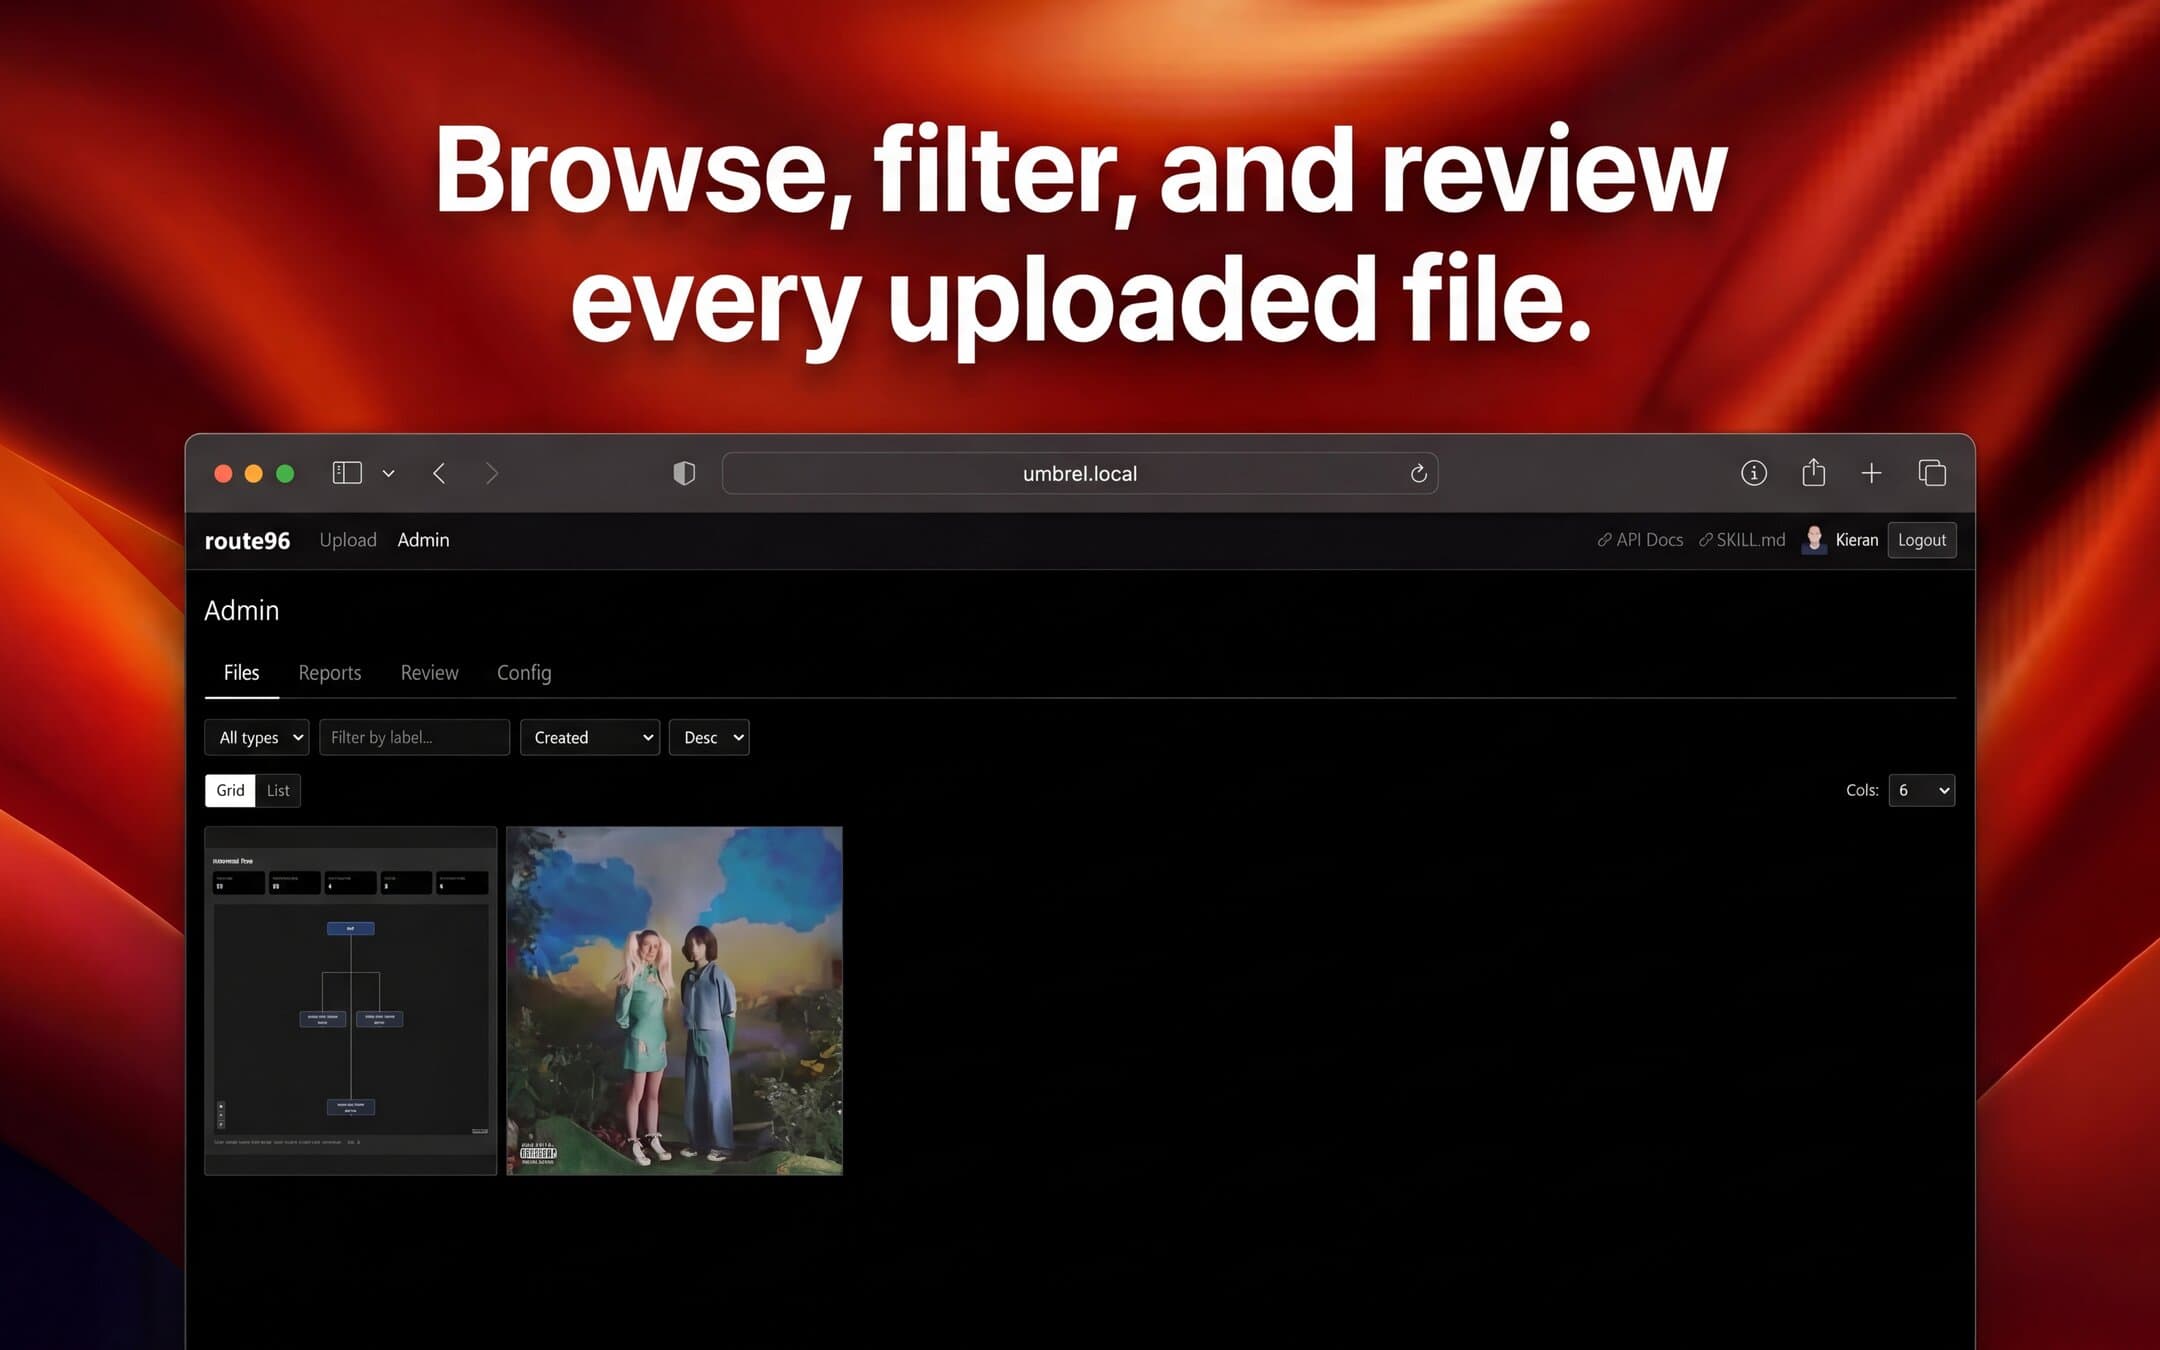
Task: Show tab overview icon
Action: pyautogui.click(x=1931, y=473)
